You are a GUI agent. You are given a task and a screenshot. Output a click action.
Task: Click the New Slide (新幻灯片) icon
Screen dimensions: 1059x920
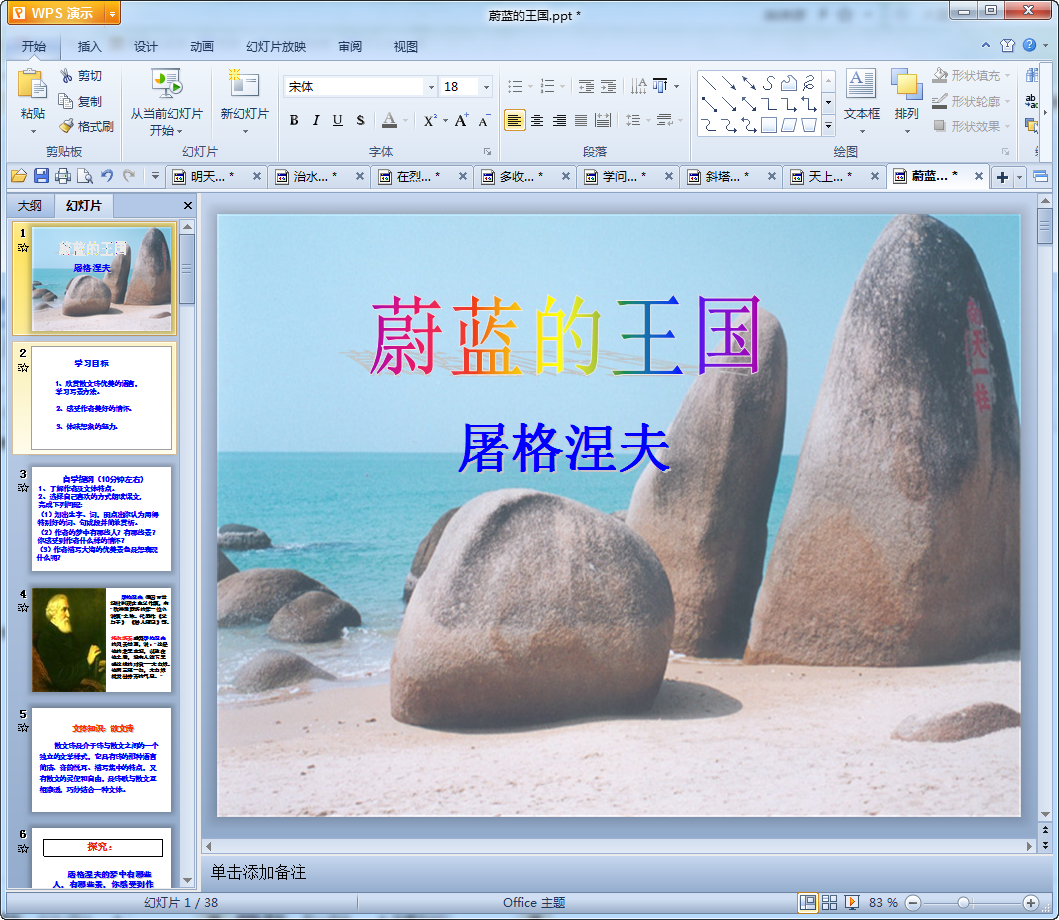coord(244,84)
